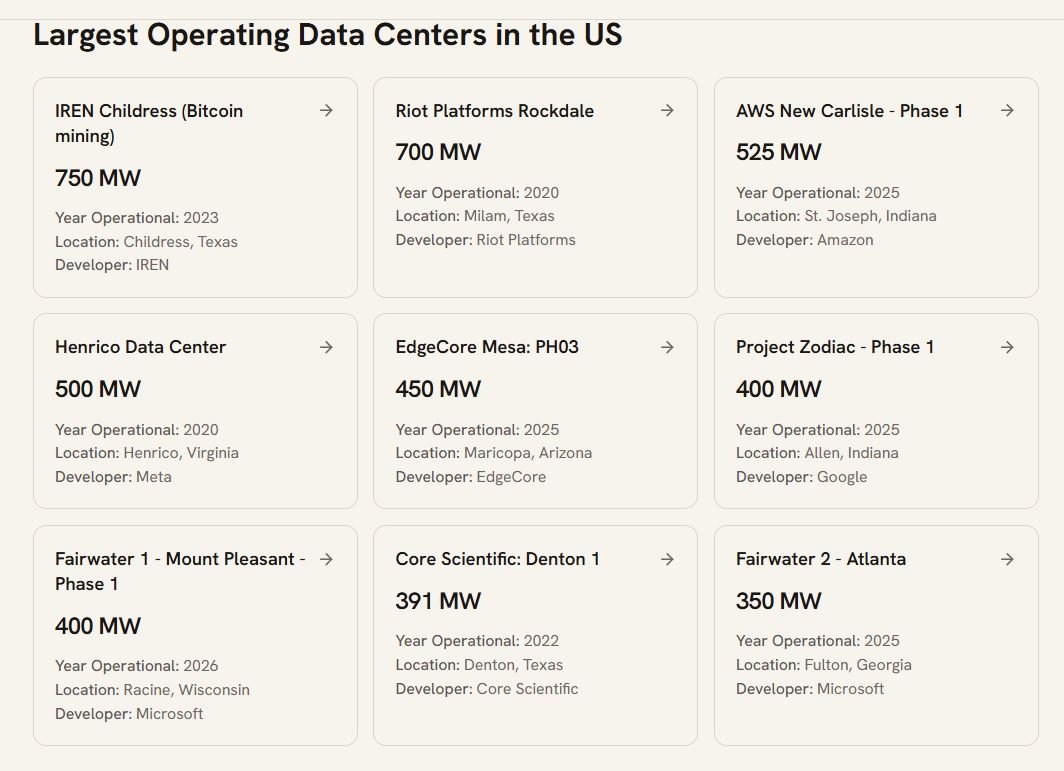Select arrow beside Core Scientific: Denton 1
1064x771 pixels.
point(667,559)
